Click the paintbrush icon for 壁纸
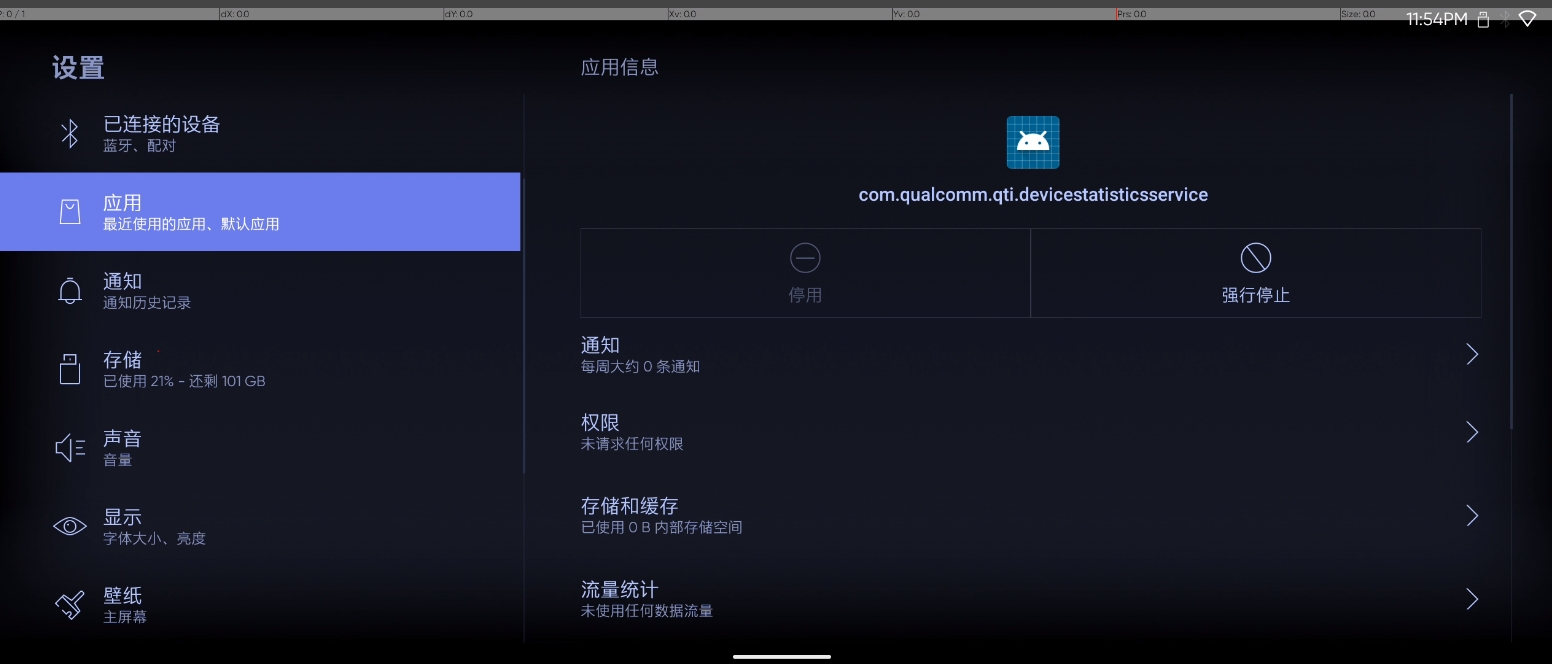This screenshot has width=1552, height=664. click(x=70, y=604)
